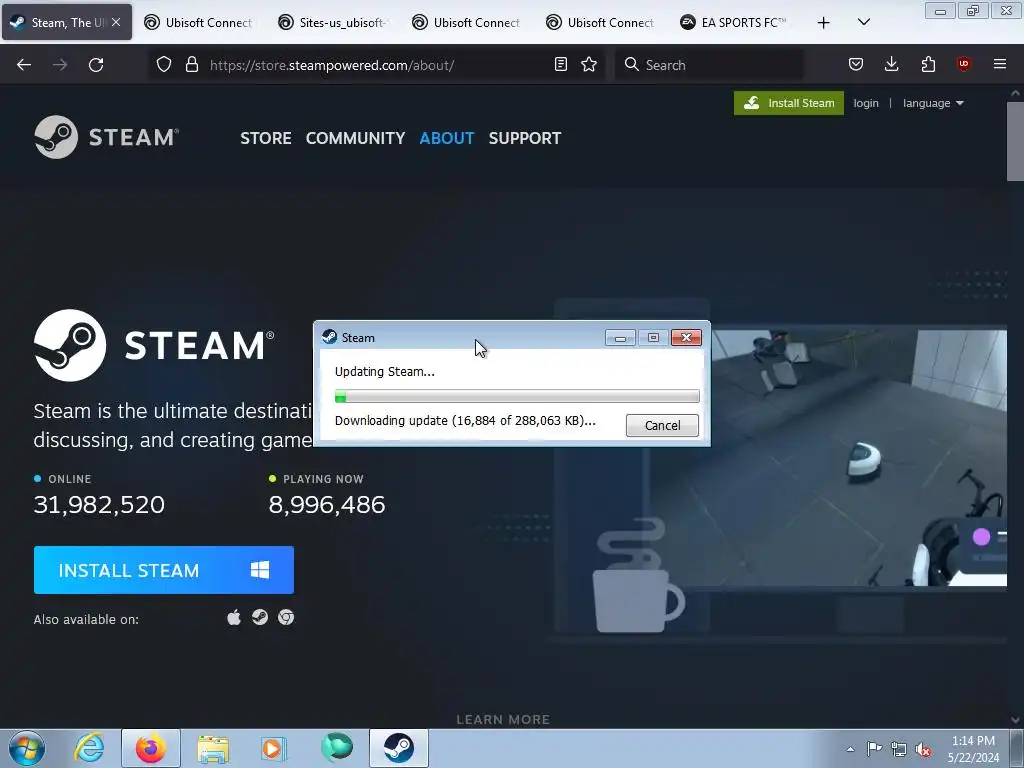Go back with the browser back arrow
This screenshot has height=768, width=1024.
[x=24, y=65]
